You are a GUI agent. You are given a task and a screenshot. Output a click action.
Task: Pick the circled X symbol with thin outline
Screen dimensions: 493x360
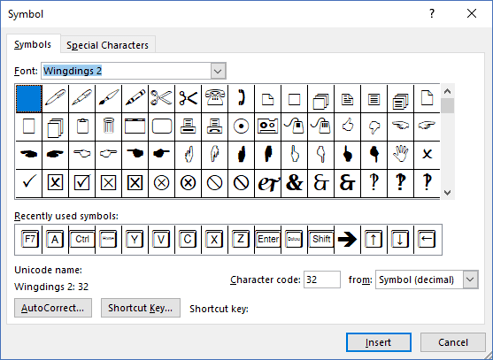pos(162,183)
